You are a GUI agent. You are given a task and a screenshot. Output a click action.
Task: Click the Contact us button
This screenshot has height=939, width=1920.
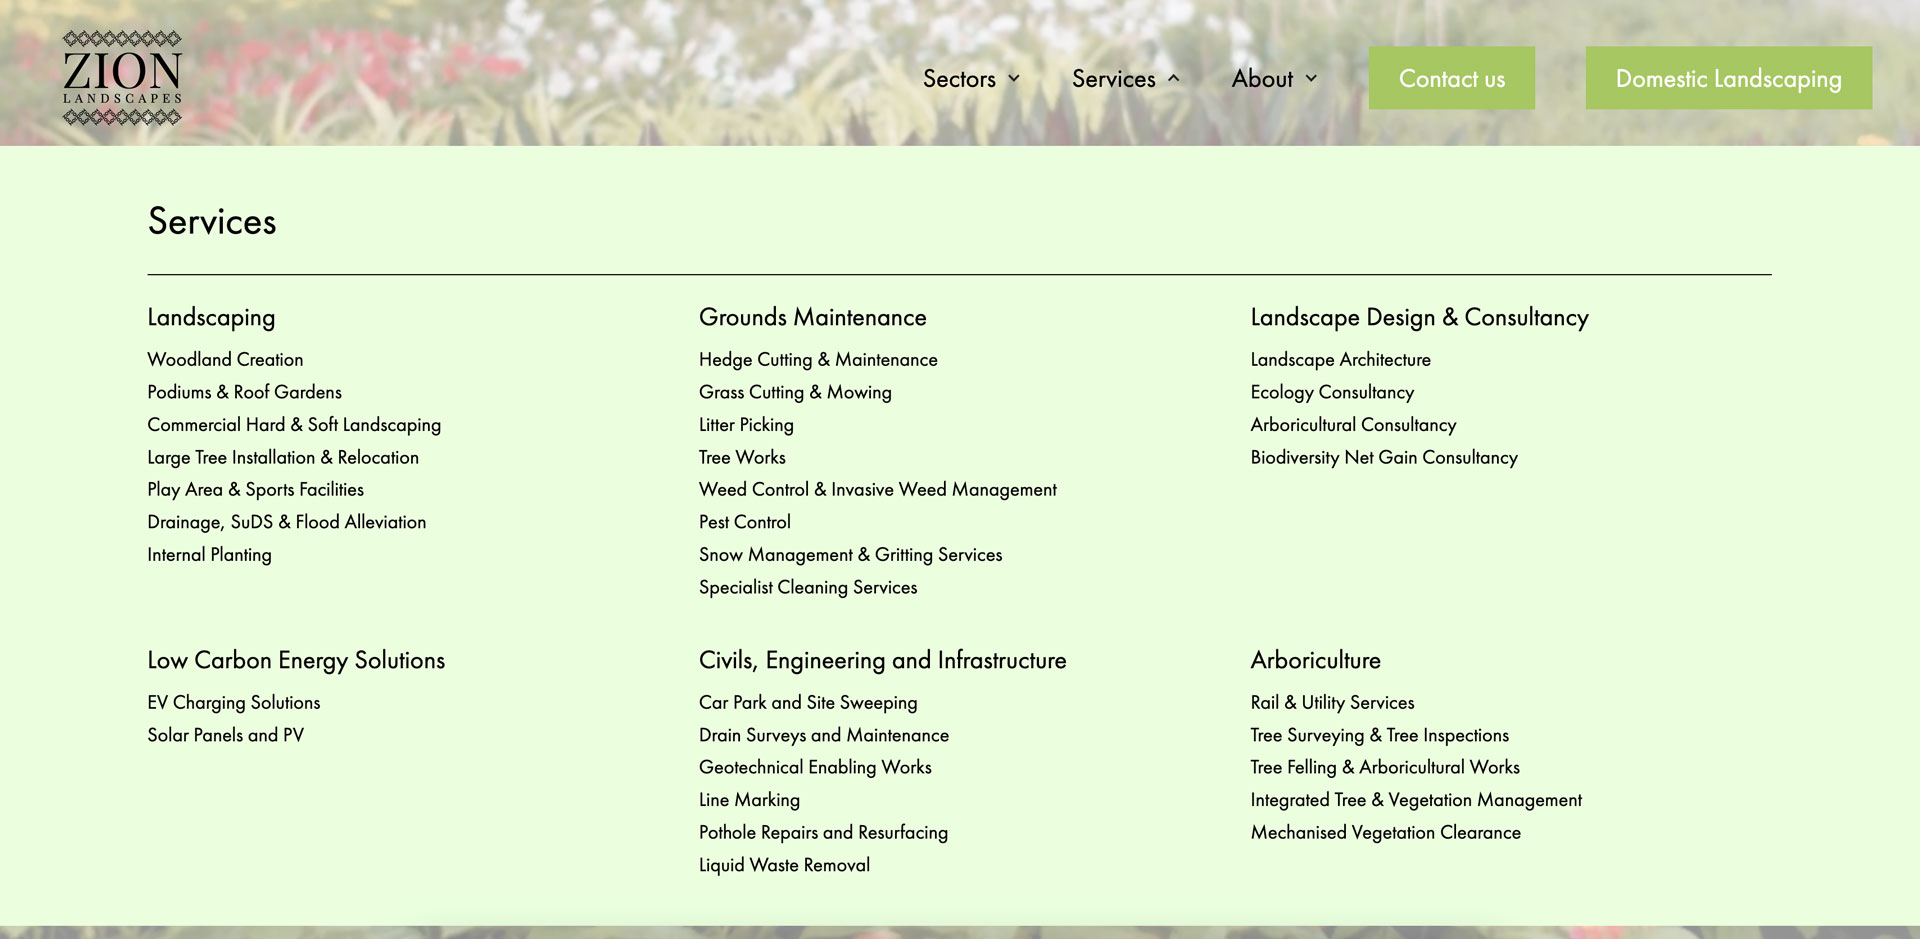tap(1451, 78)
